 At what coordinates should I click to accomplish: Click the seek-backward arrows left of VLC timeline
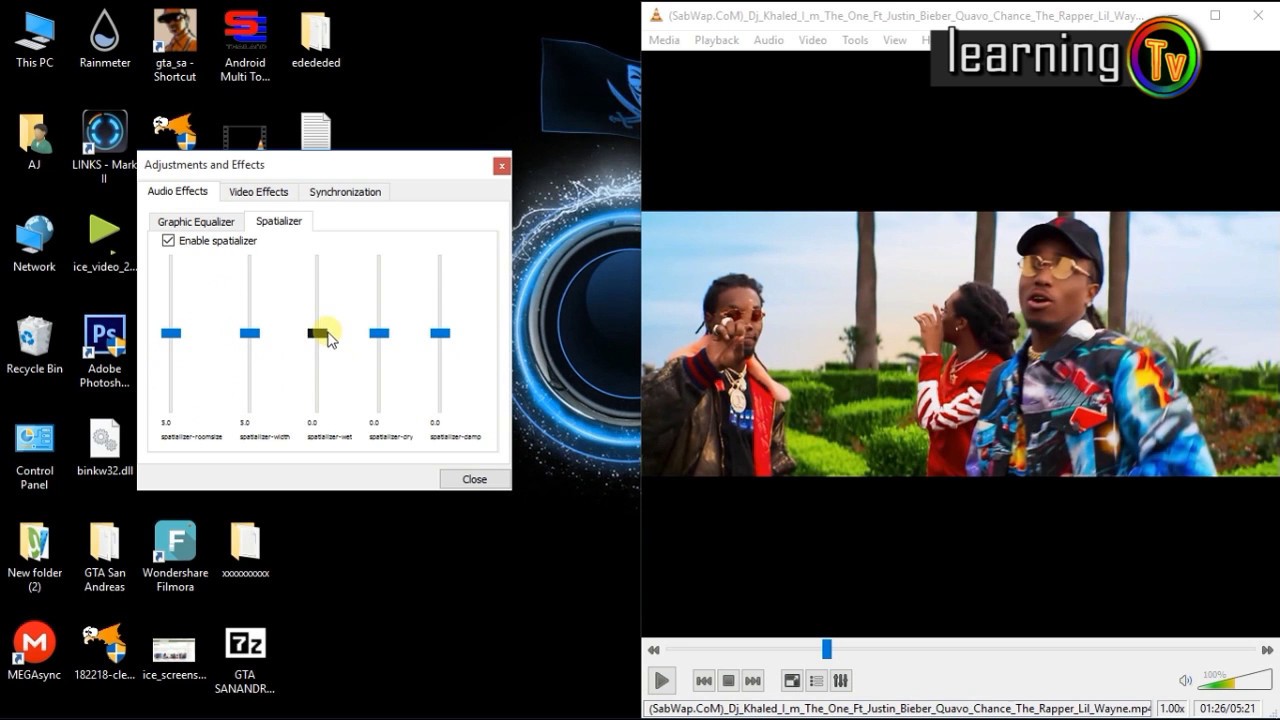click(x=653, y=650)
